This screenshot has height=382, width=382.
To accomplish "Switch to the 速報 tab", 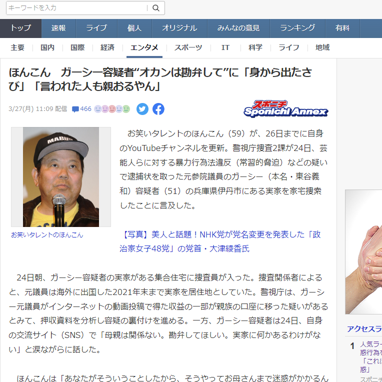I will coord(59,28).
